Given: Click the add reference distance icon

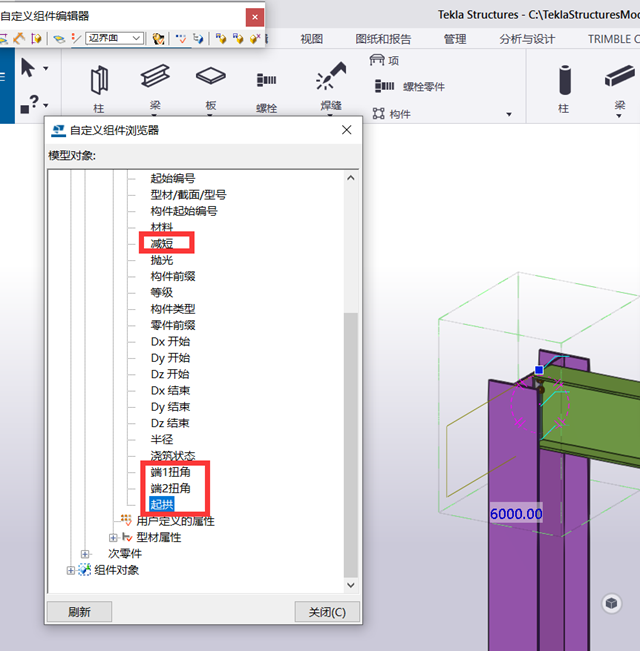Looking at the screenshot, I should tap(37, 39).
